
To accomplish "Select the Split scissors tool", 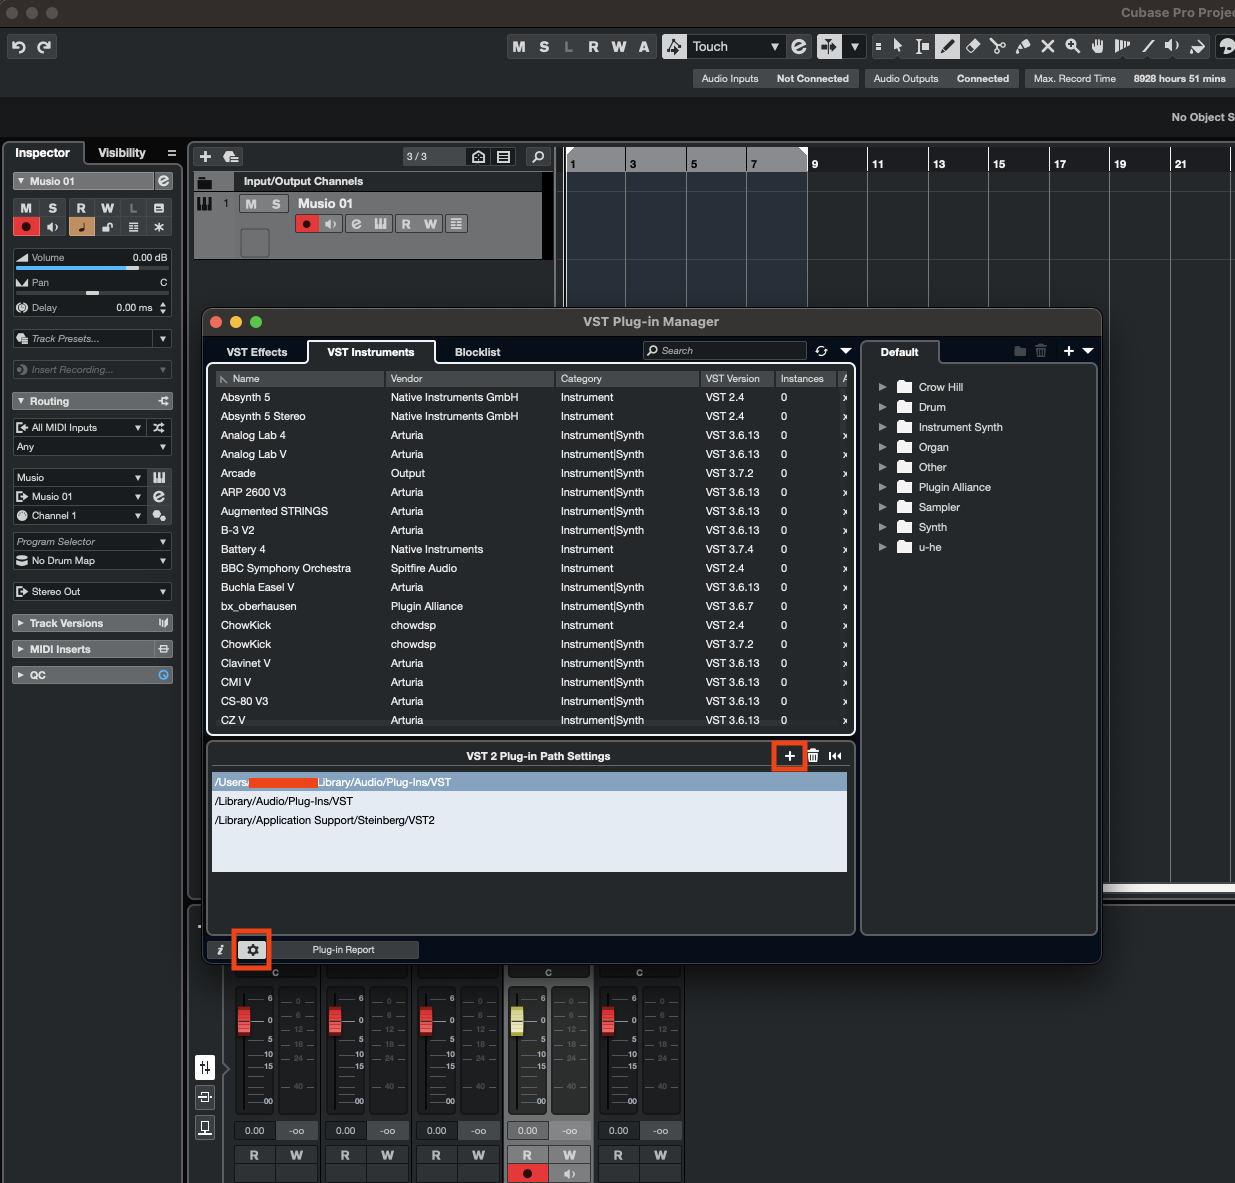I will (998, 46).
